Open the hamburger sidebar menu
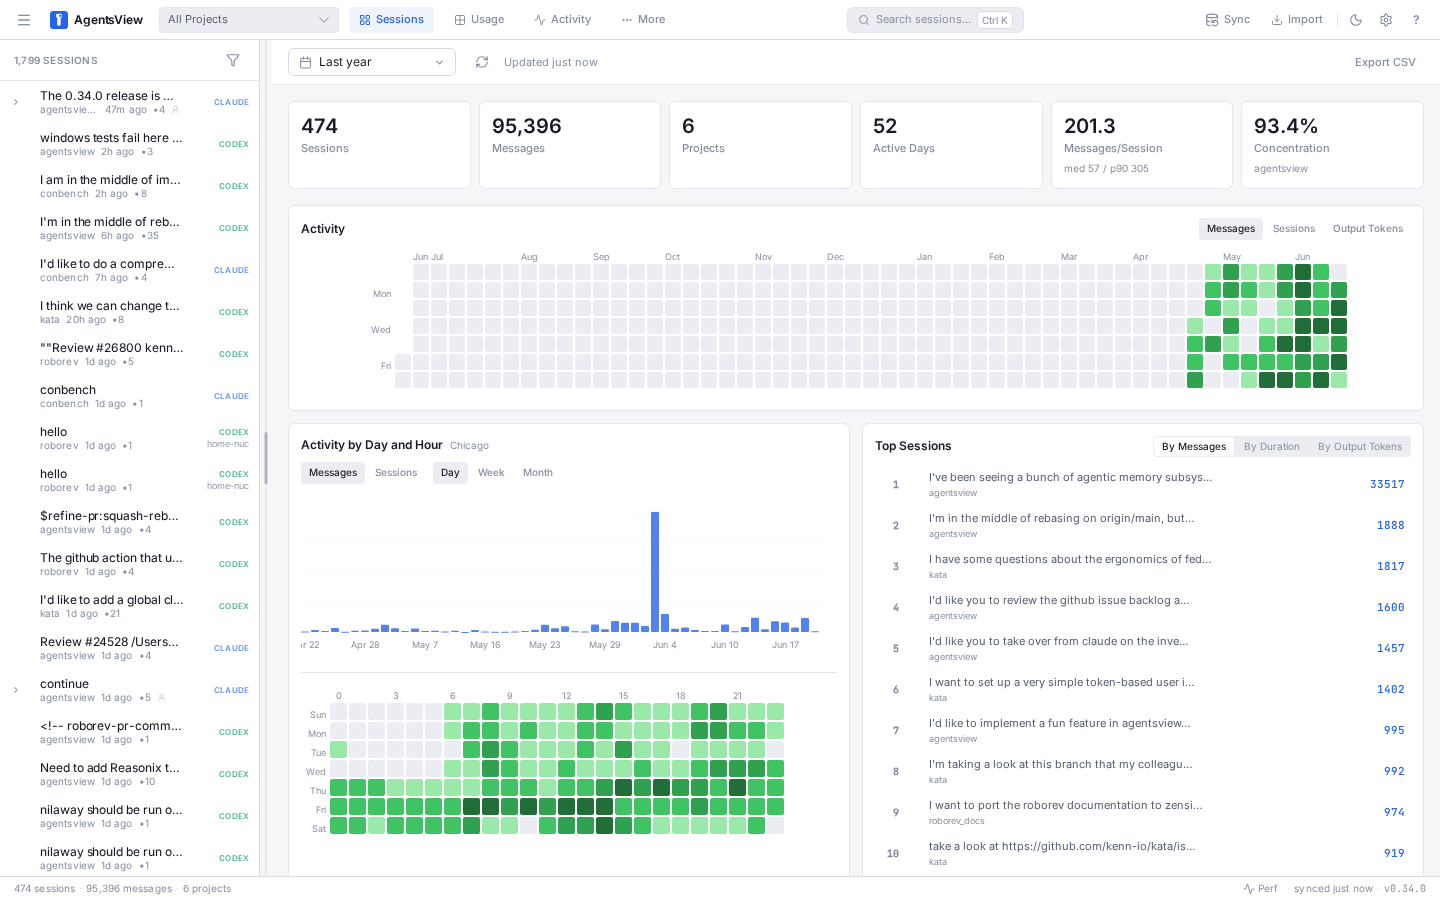The height and width of the screenshot is (900, 1440). coord(24,20)
